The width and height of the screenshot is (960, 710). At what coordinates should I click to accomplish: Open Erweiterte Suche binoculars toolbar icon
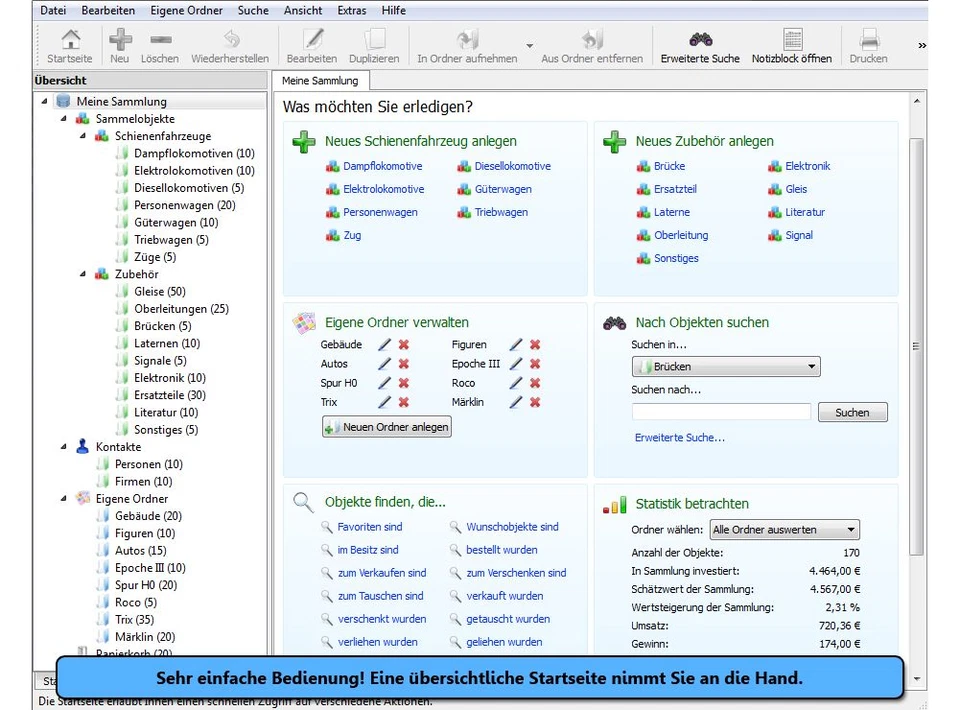(x=700, y=40)
